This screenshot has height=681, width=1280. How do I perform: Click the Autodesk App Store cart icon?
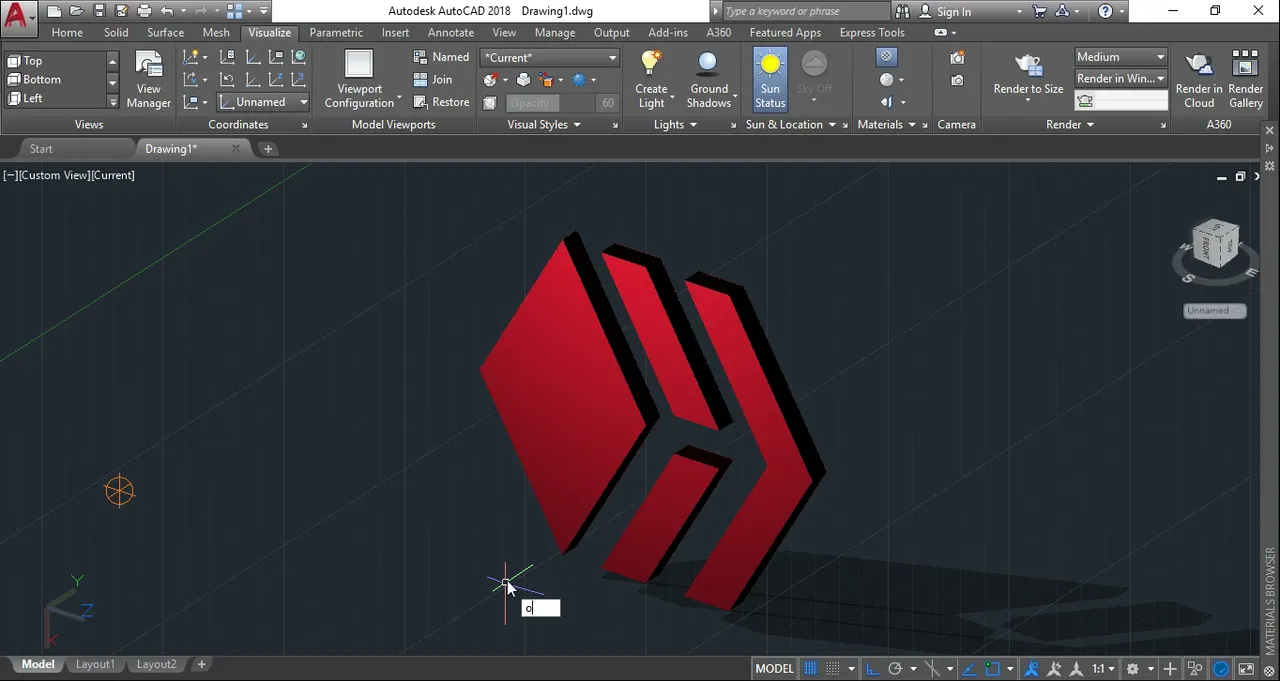(x=1040, y=12)
